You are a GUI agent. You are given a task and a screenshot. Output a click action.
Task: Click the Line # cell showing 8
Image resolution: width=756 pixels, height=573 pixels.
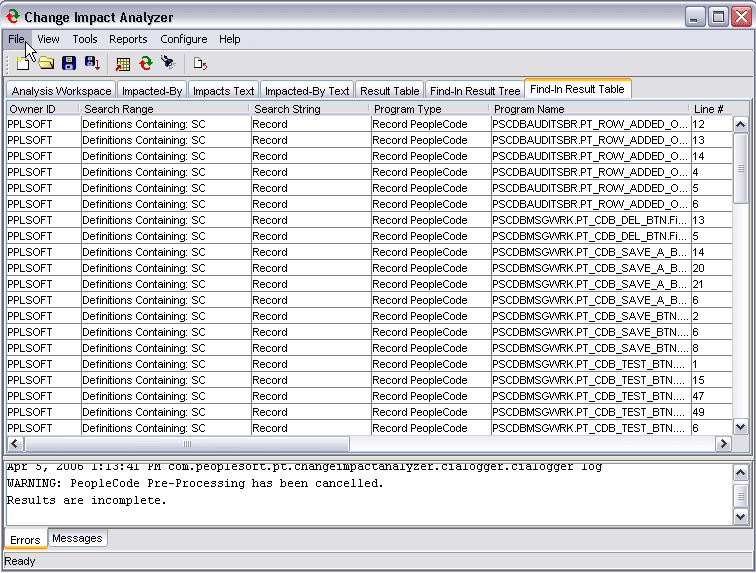click(711, 348)
